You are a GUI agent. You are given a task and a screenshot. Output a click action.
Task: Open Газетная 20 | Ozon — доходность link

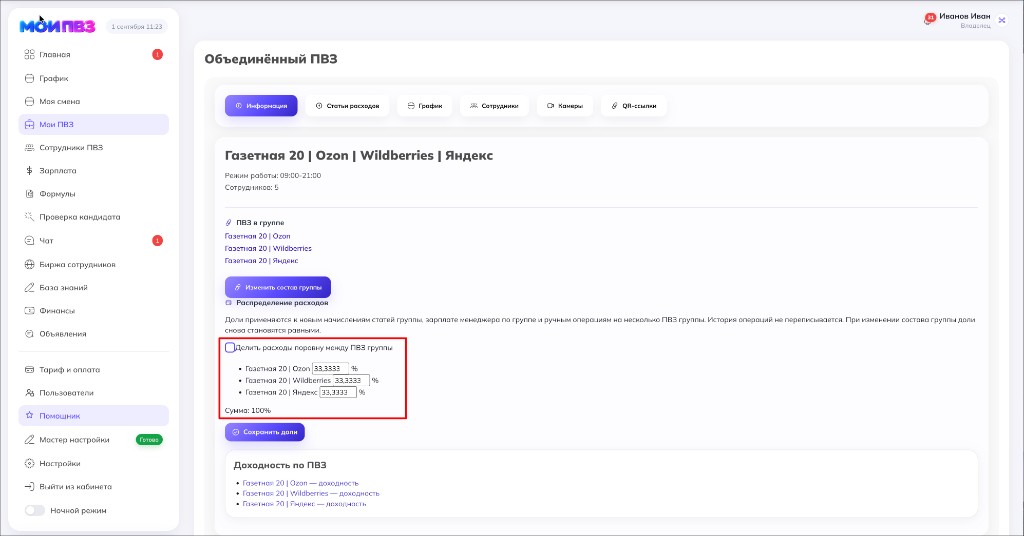[300, 483]
